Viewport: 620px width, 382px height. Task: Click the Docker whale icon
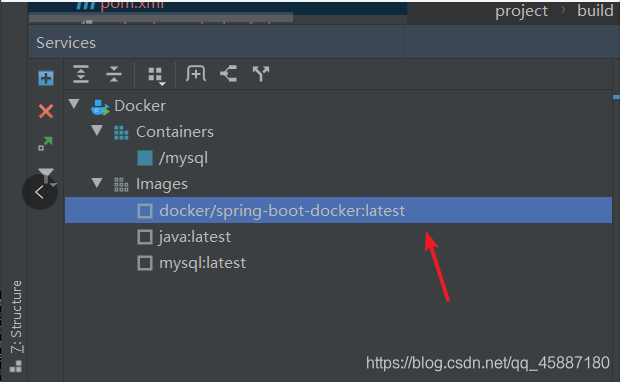(100, 107)
